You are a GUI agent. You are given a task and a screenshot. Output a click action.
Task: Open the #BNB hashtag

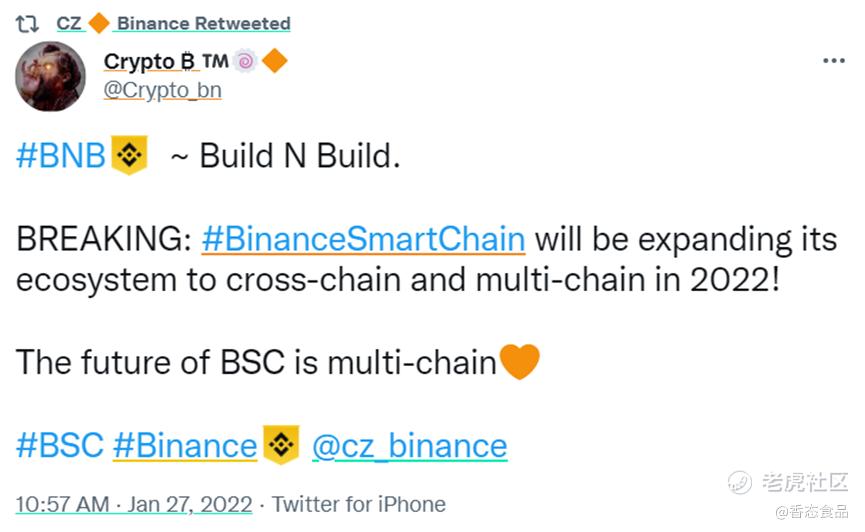pyautogui.click(x=61, y=155)
